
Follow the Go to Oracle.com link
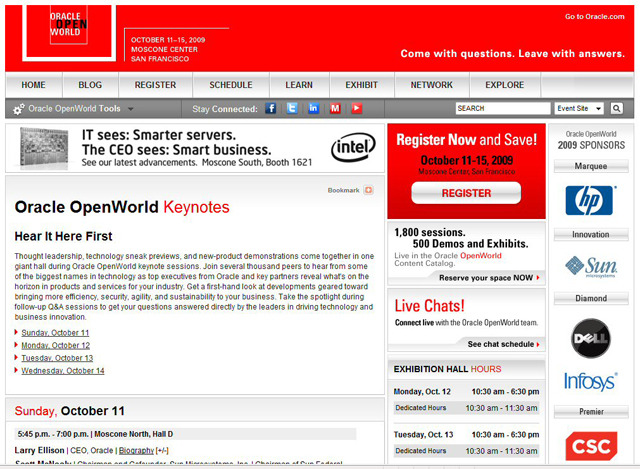click(595, 17)
